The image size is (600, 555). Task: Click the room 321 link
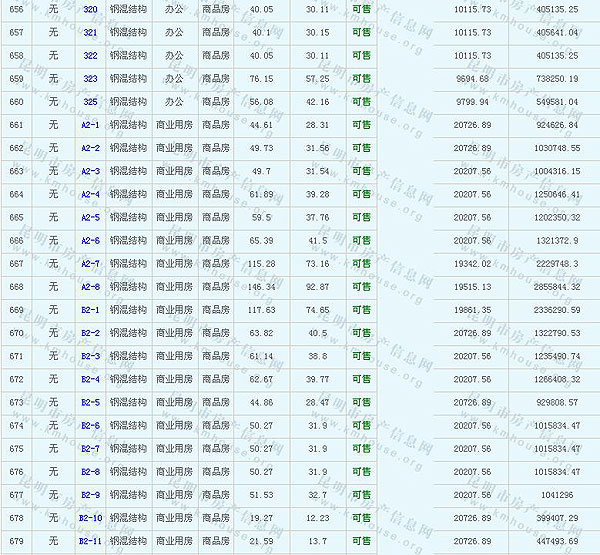(x=90, y=31)
